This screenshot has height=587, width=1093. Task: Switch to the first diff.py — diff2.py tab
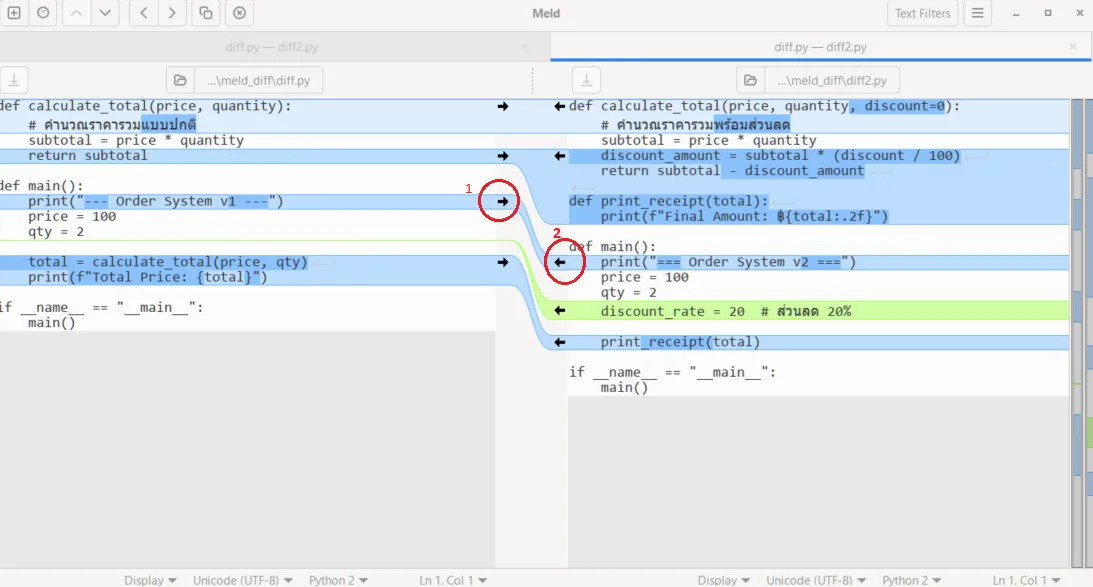272,47
